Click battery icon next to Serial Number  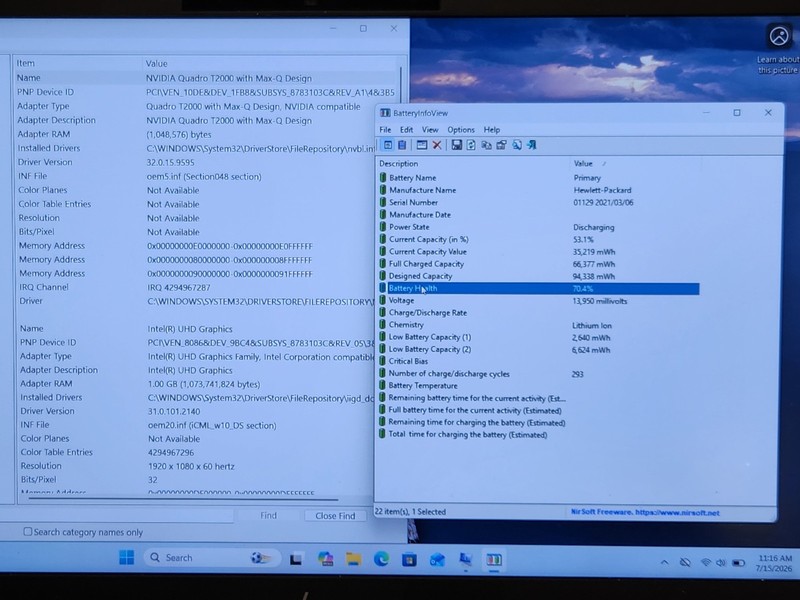pyautogui.click(x=383, y=202)
